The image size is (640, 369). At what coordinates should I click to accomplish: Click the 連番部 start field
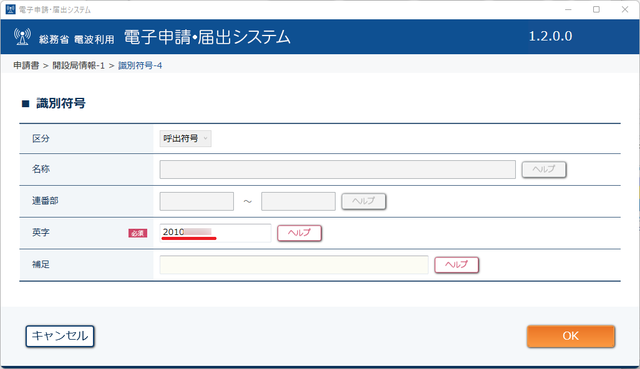click(197, 201)
